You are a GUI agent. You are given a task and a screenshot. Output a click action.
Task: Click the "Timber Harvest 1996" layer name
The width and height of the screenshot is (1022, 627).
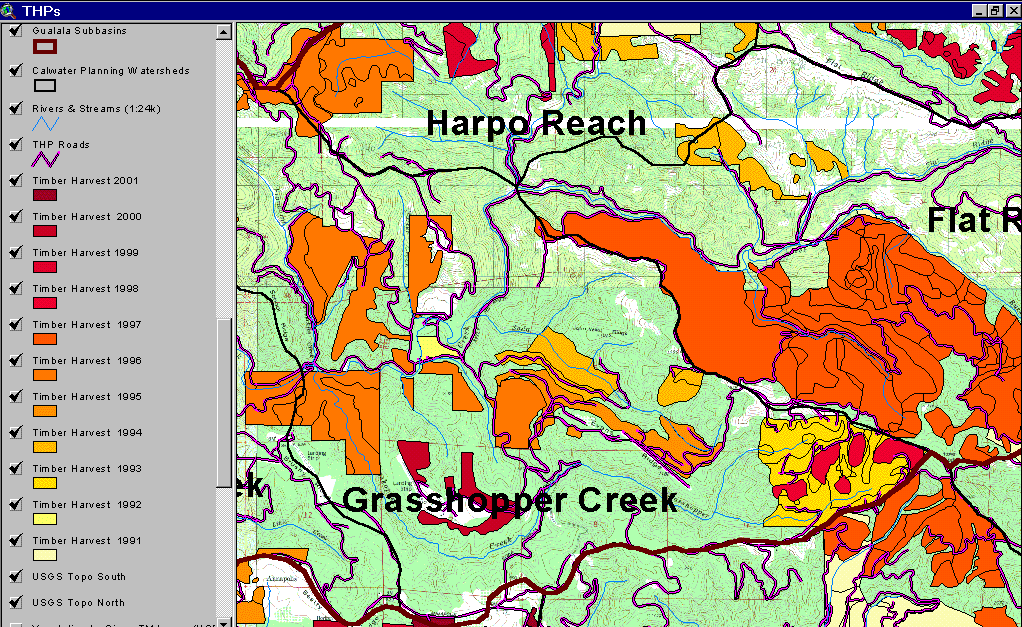coord(87,360)
